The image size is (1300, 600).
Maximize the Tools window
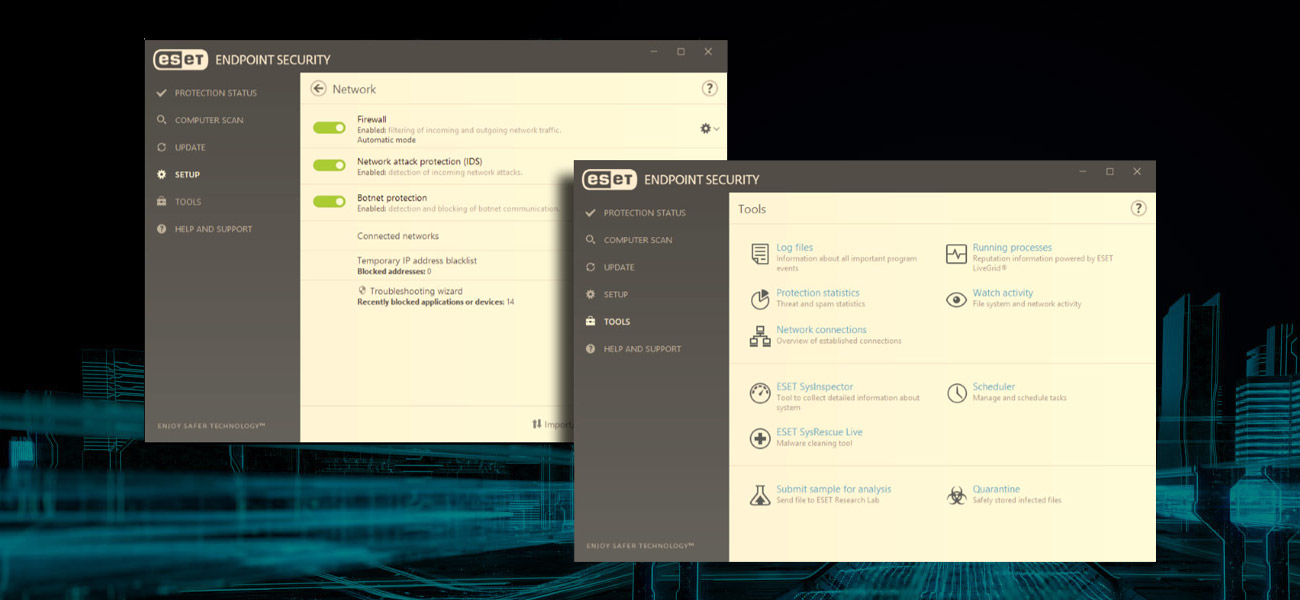[x=1110, y=172]
